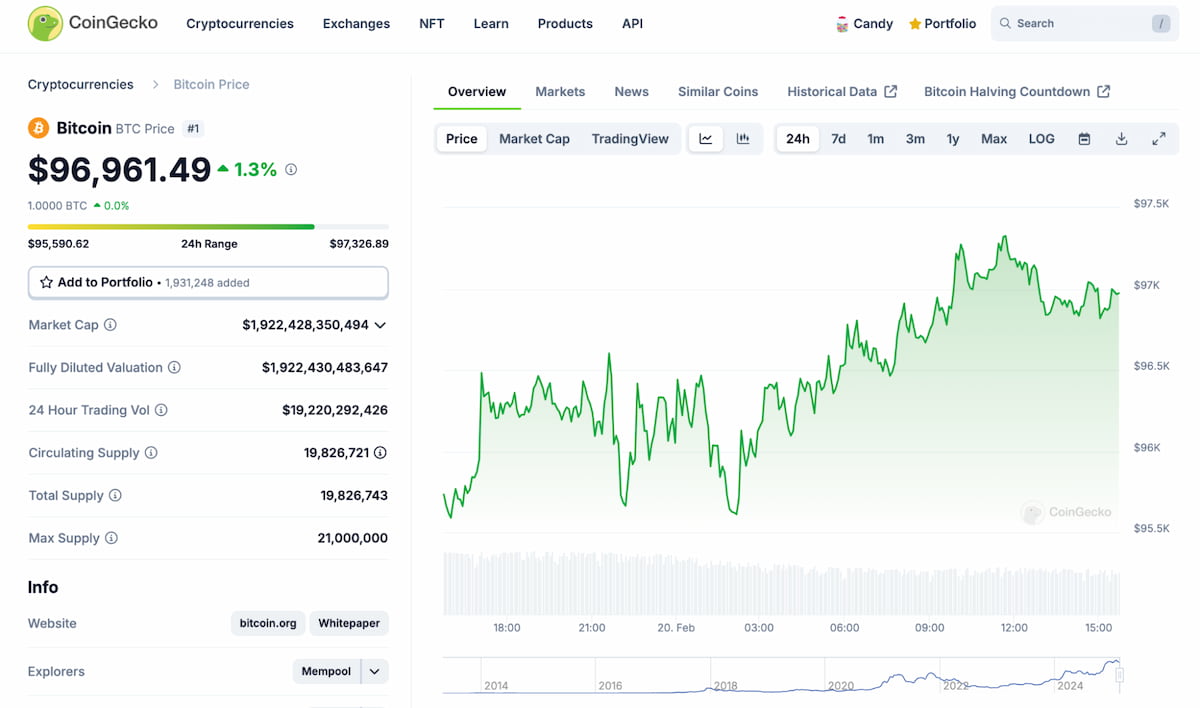Click the historical range navigator handle
The image size is (1200, 708).
1119,675
